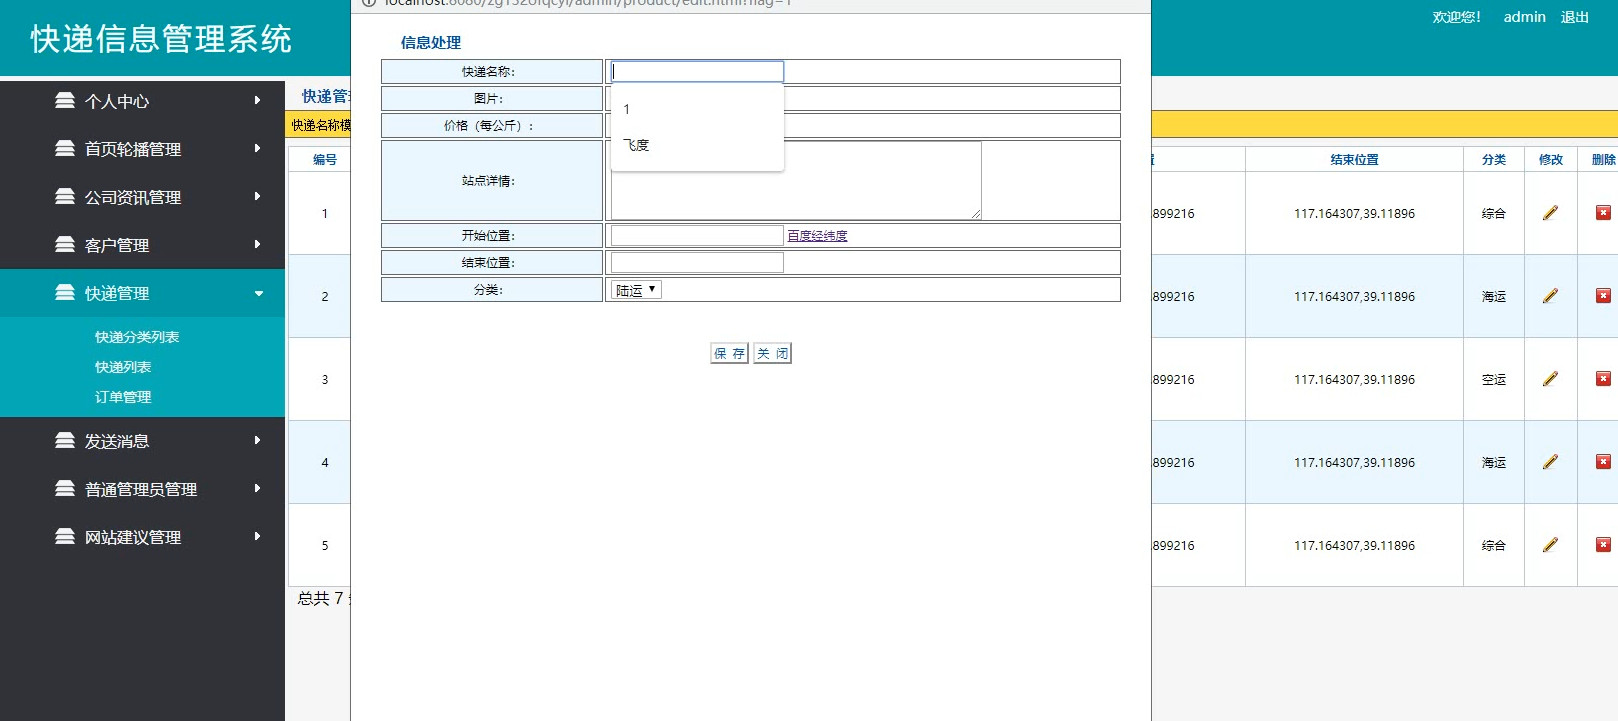The image size is (1618, 721).
Task: Click the stack icon beside 公司资讯管理
Action: tap(65, 196)
